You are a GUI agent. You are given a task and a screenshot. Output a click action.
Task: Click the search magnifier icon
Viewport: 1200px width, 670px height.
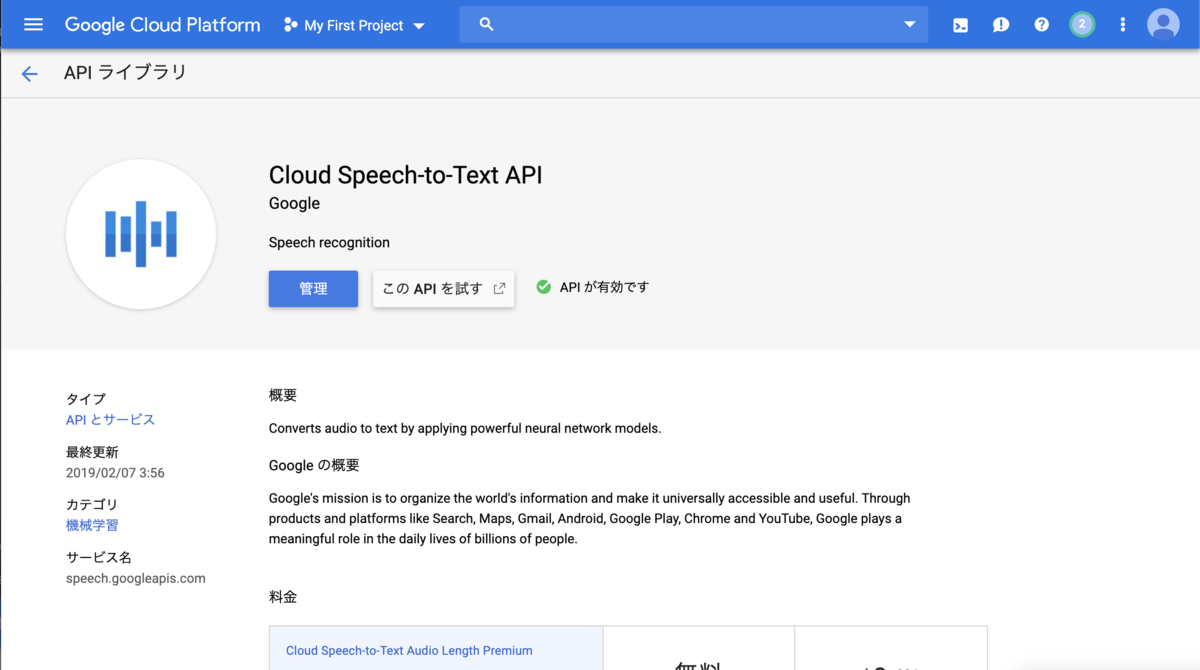tap(486, 24)
